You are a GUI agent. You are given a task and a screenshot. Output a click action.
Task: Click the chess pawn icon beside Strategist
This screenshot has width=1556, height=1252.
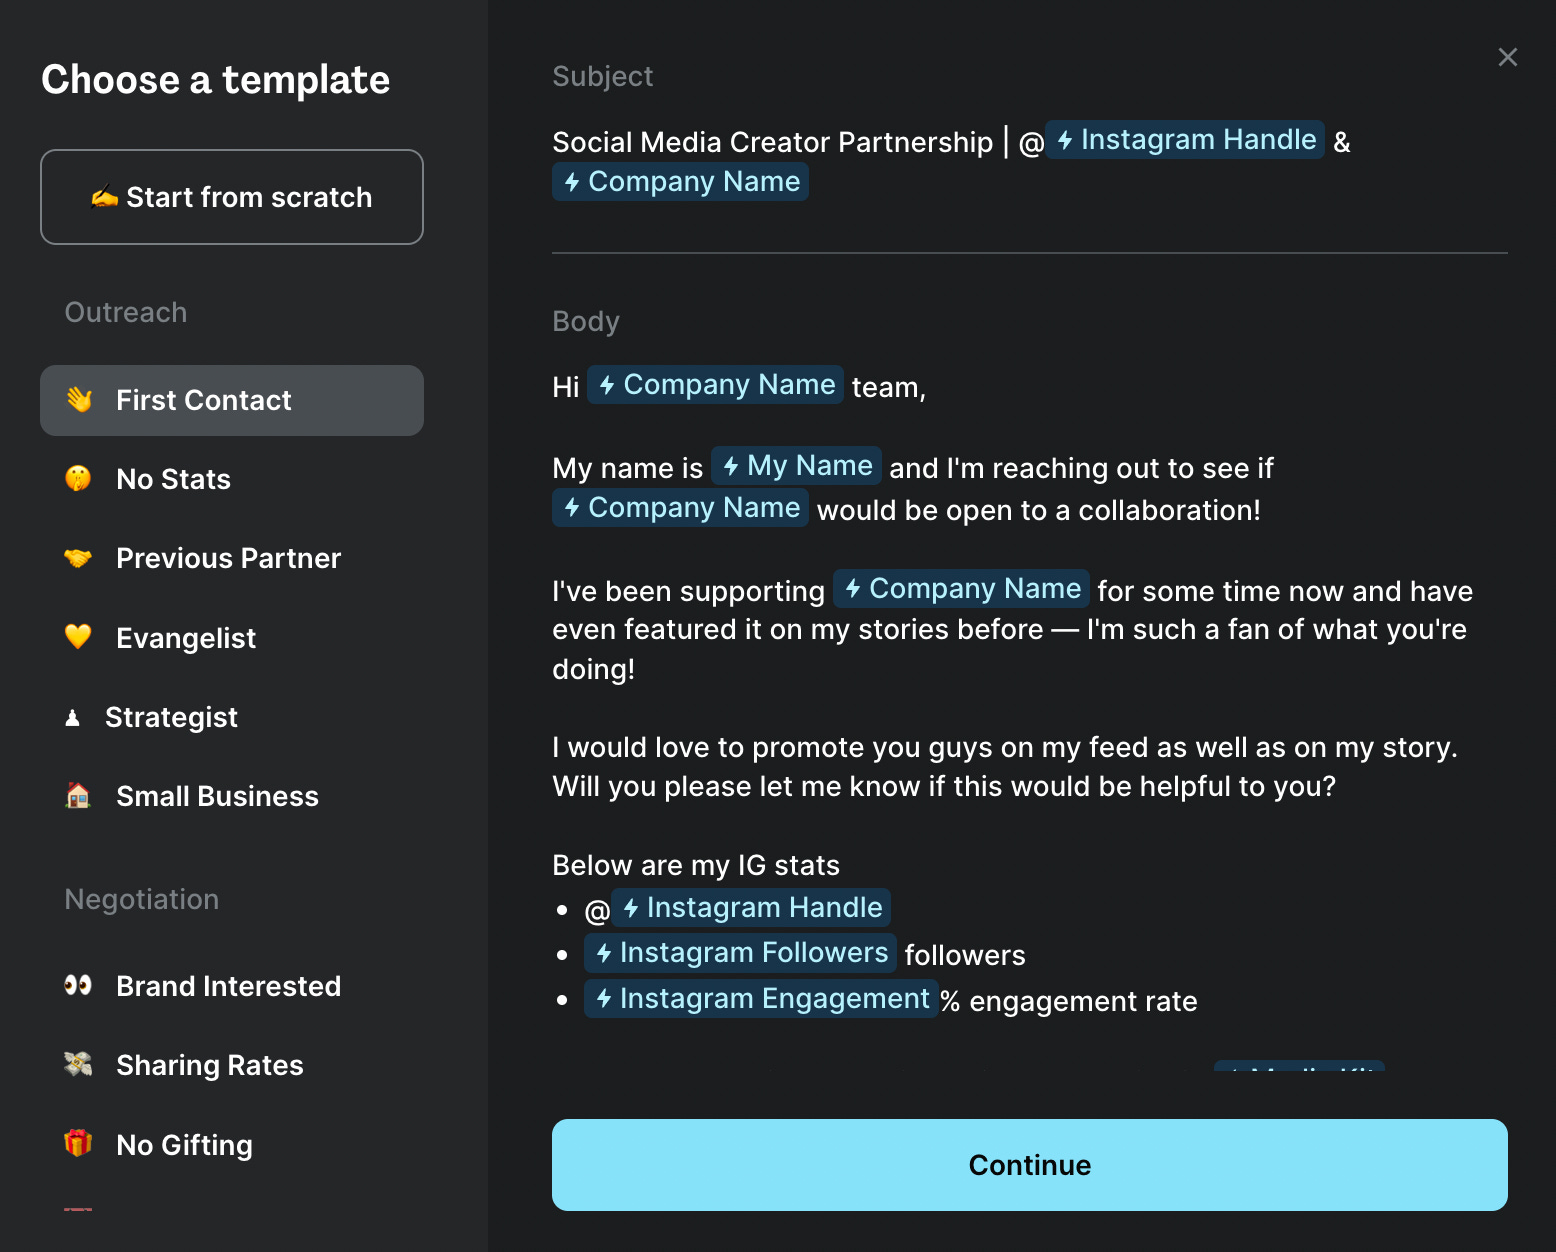coord(72,717)
